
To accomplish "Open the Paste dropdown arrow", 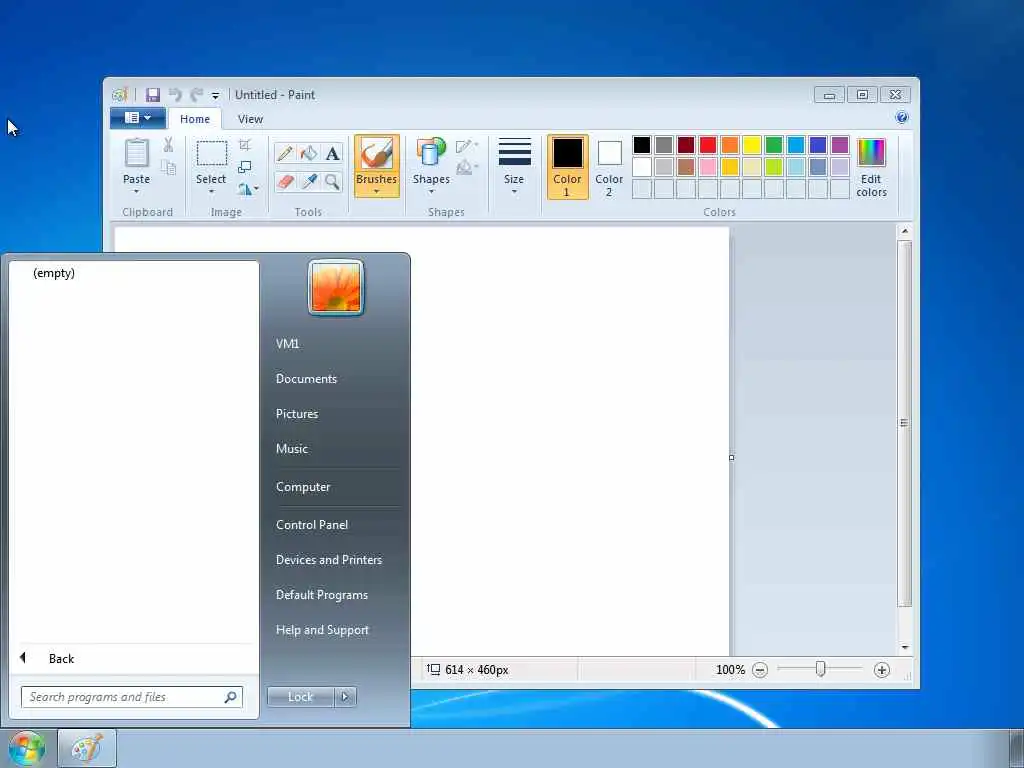I will point(136,192).
